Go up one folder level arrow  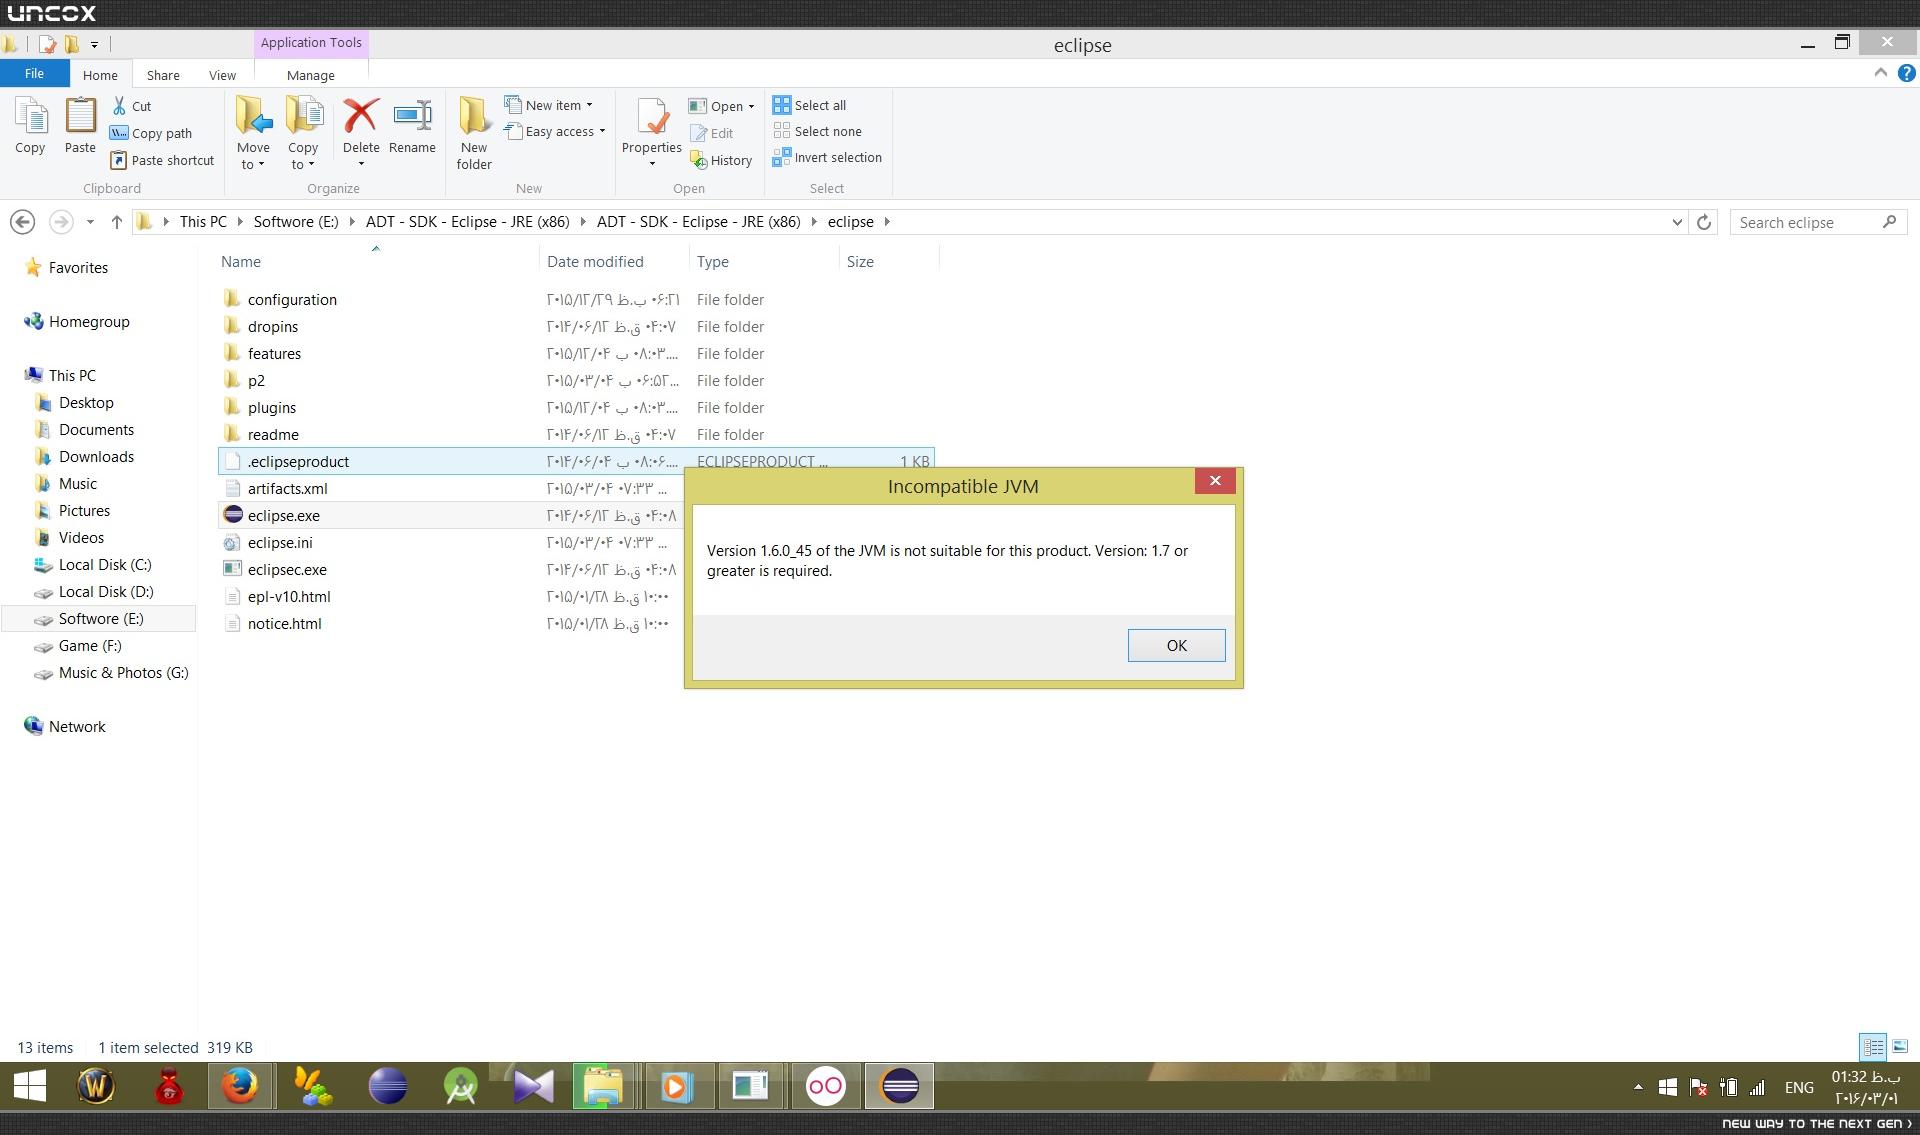116,222
